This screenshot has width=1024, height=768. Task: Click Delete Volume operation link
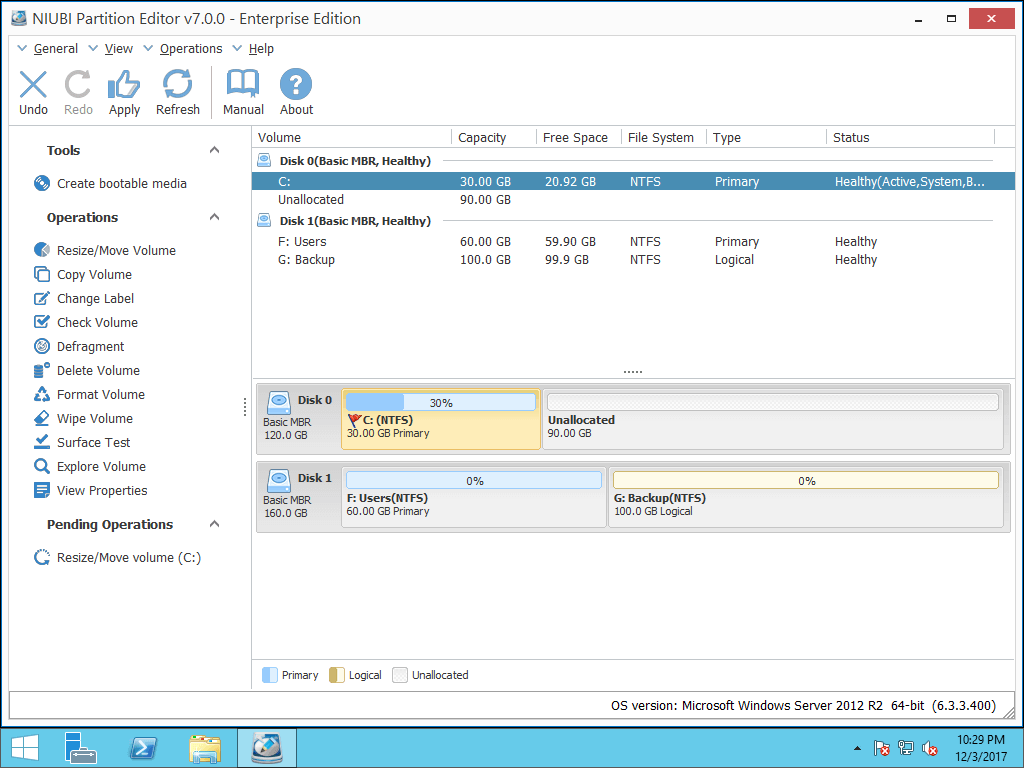pyautogui.click(x=98, y=370)
